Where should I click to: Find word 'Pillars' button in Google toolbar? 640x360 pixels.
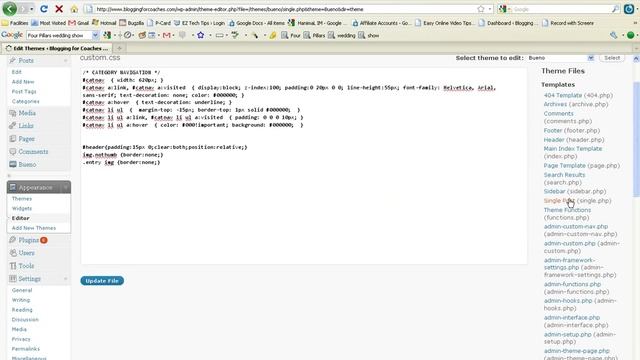point(314,36)
